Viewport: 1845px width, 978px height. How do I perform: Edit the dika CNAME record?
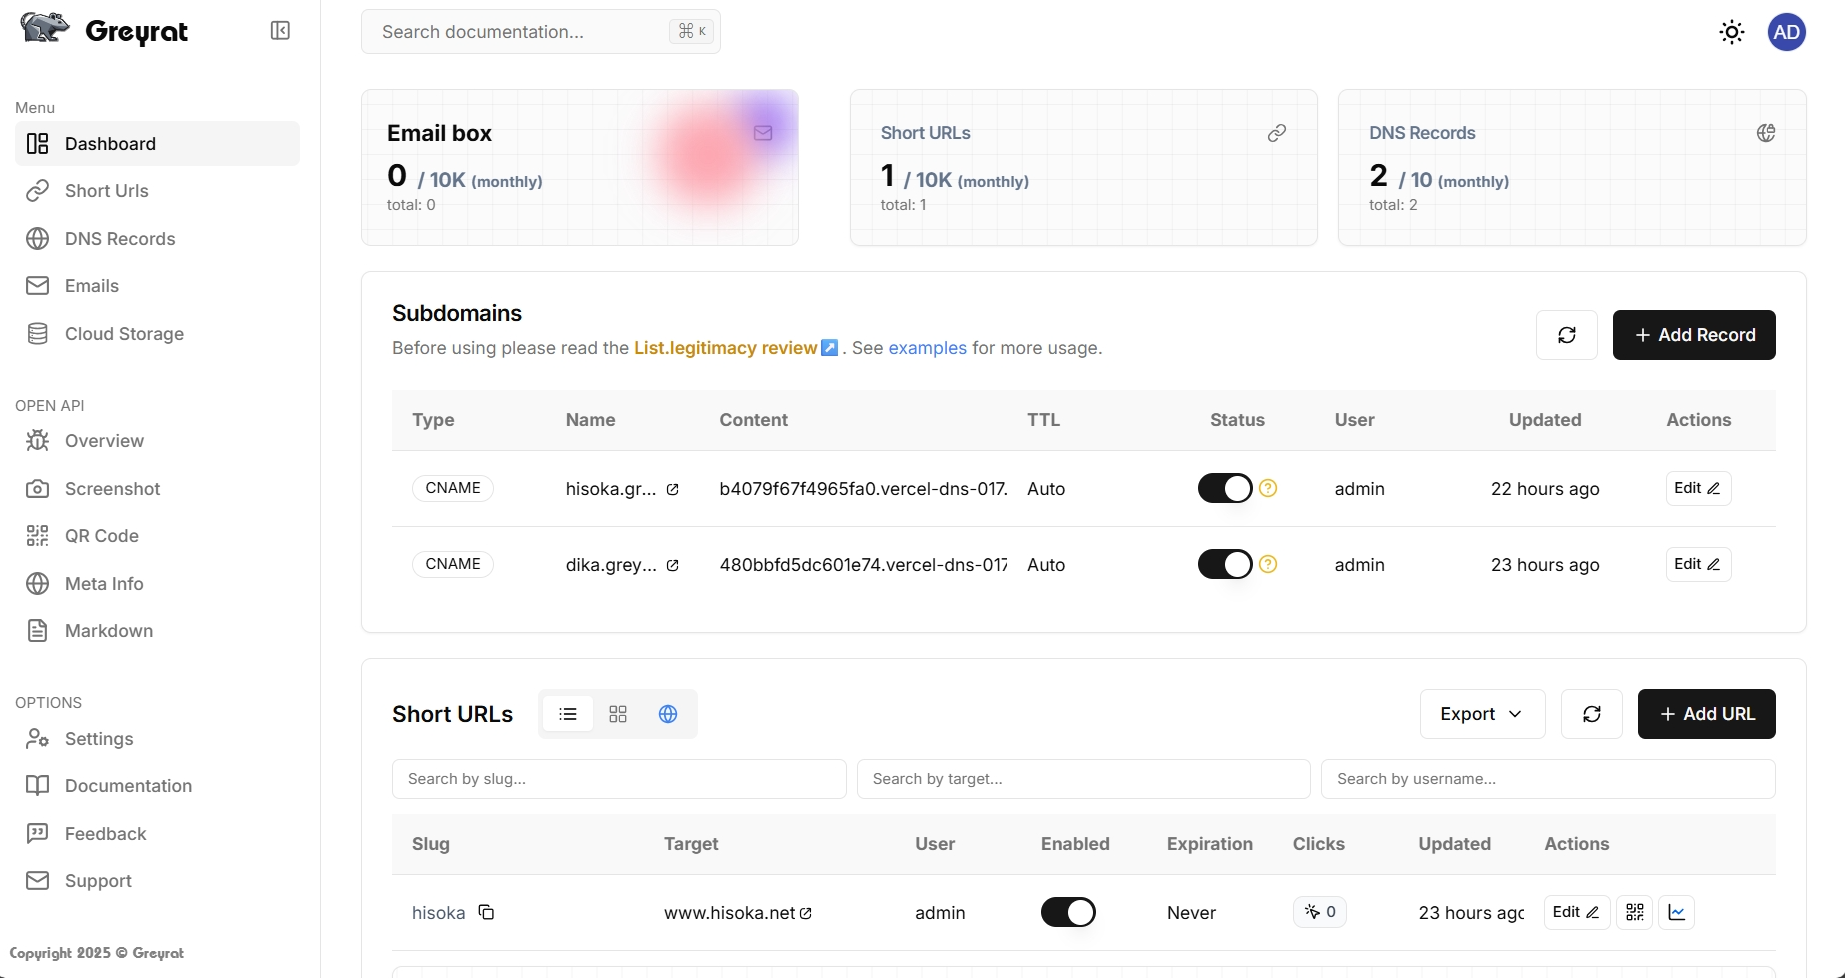coord(1697,564)
